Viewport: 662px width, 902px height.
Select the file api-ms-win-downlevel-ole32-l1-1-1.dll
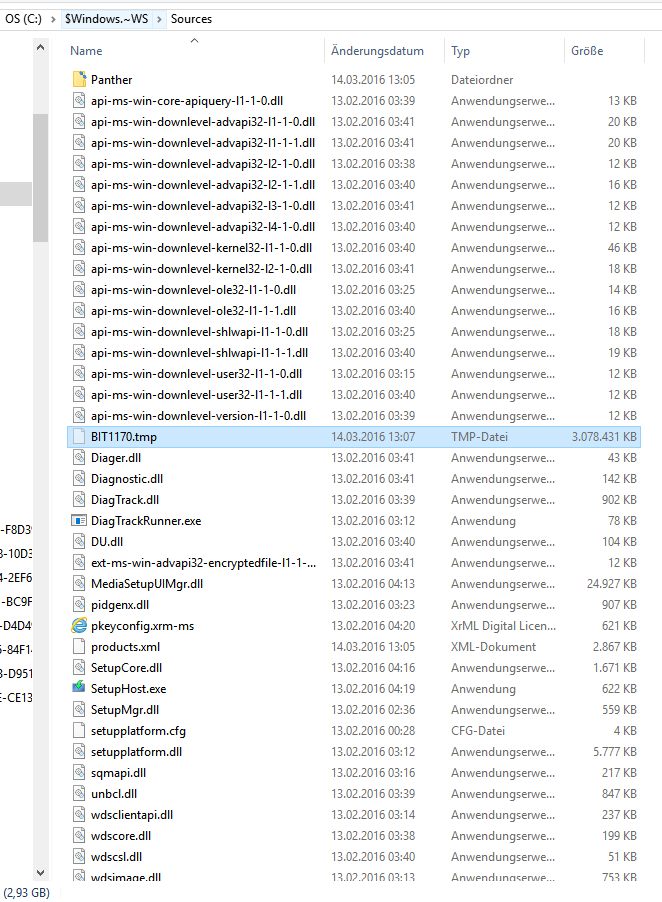(193, 311)
